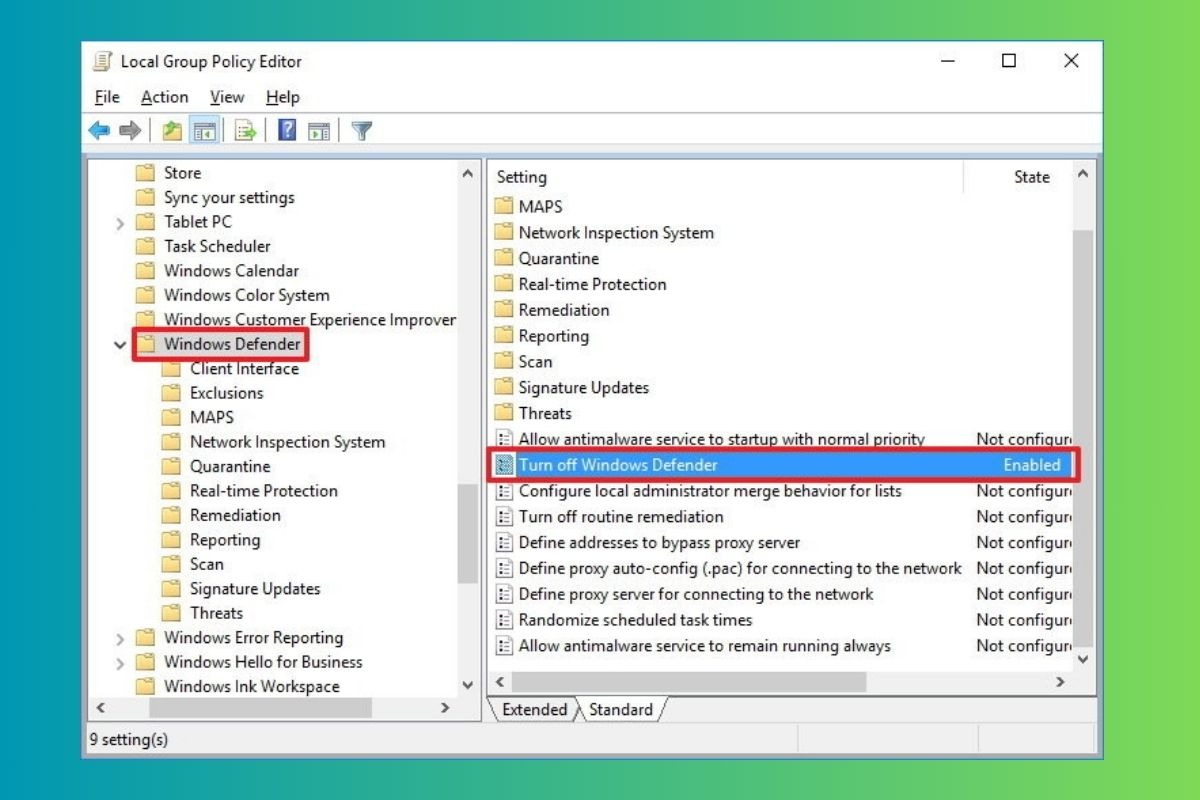Toggle the Show/Hide Action Pane icon
Screen dimensions: 1200x800
pyautogui.click(x=319, y=130)
